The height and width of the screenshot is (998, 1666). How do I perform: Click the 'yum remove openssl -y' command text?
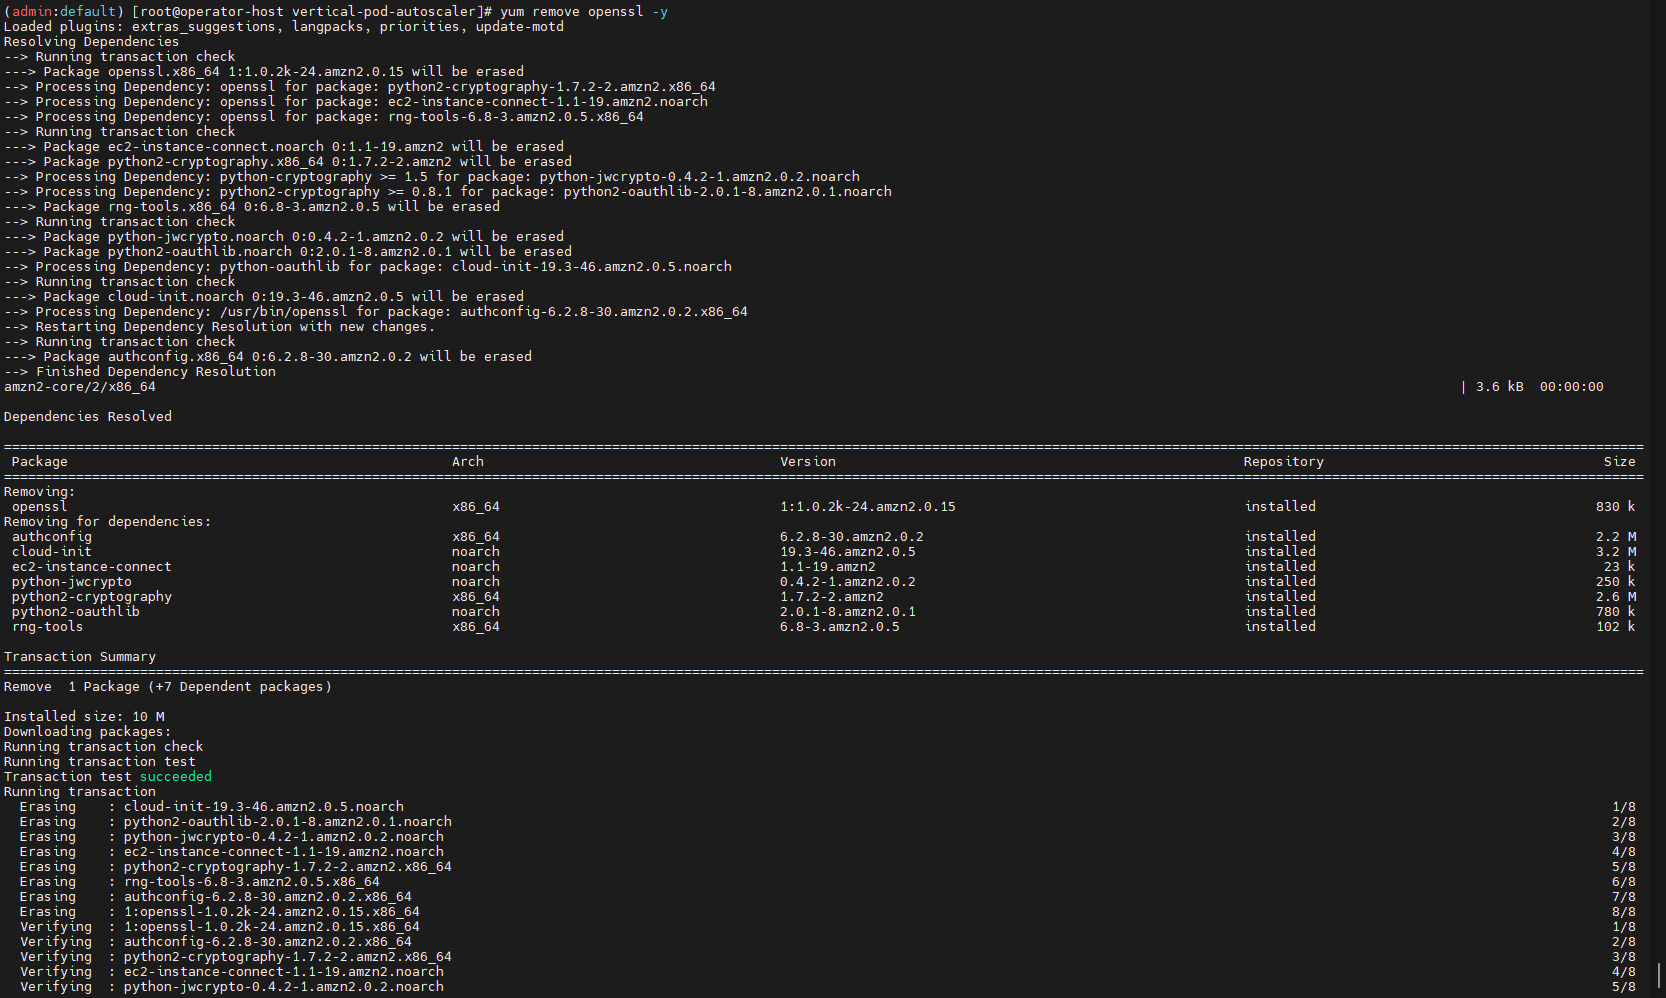(584, 12)
